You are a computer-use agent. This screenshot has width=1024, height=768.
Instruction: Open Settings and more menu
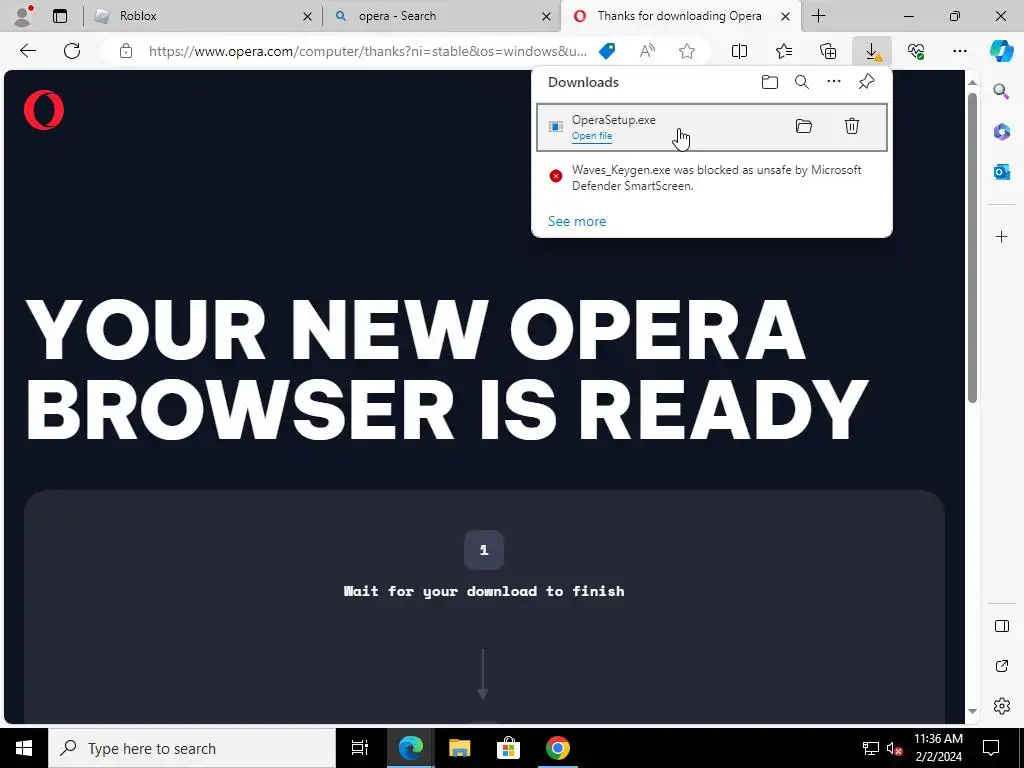pos(960,51)
